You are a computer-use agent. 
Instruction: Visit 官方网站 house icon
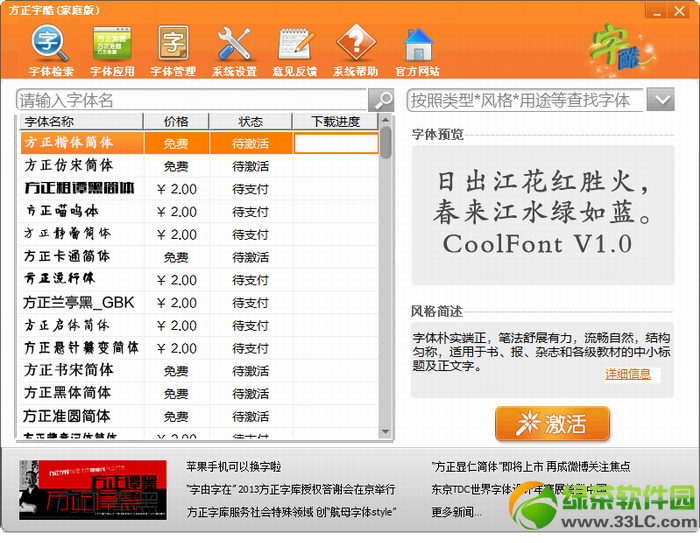(417, 50)
